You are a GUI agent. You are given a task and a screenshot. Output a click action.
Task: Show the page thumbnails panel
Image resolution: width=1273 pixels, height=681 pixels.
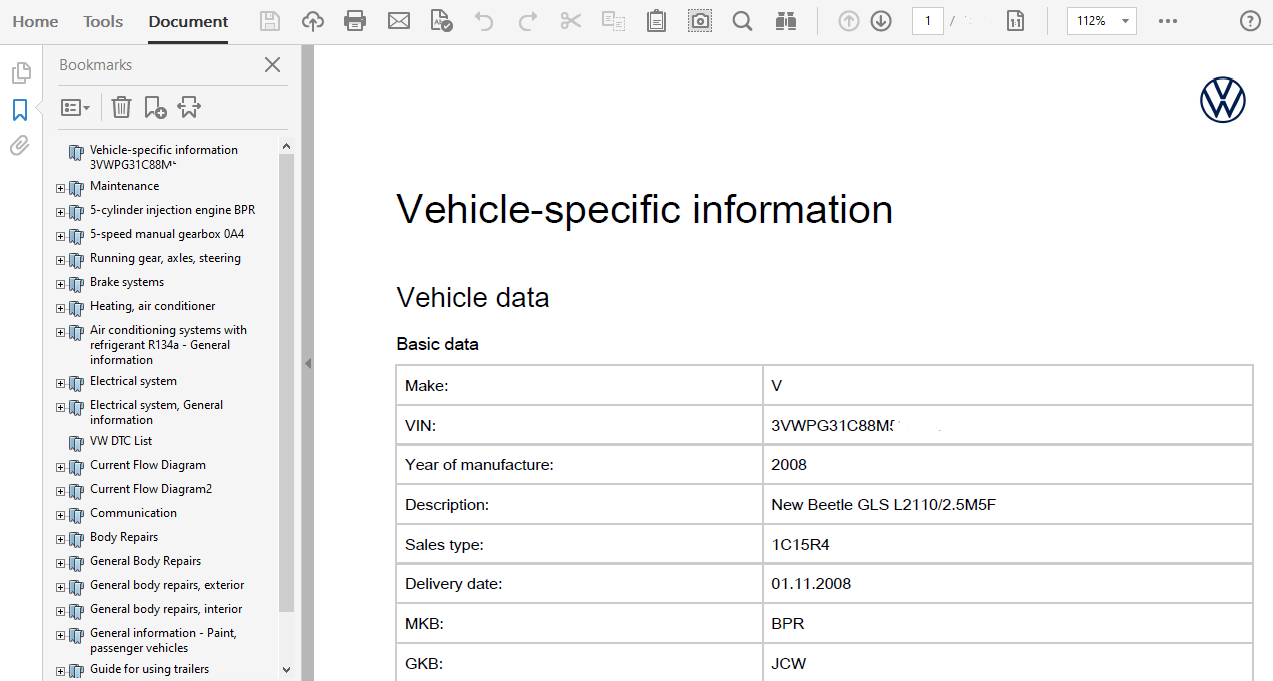click(20, 73)
